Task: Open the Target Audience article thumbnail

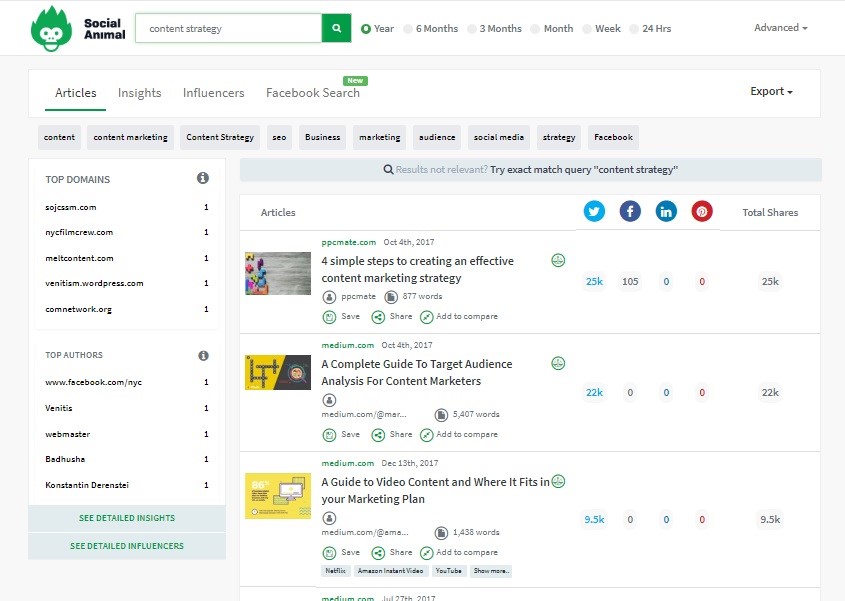Action: pyautogui.click(x=278, y=372)
